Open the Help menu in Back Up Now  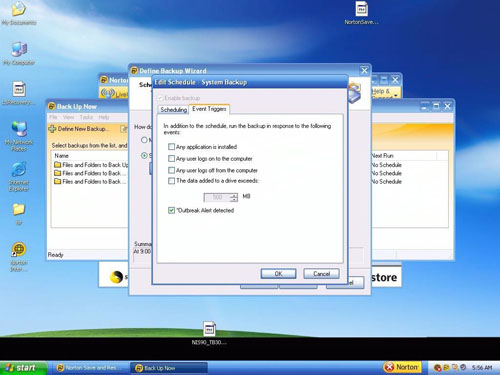point(104,117)
